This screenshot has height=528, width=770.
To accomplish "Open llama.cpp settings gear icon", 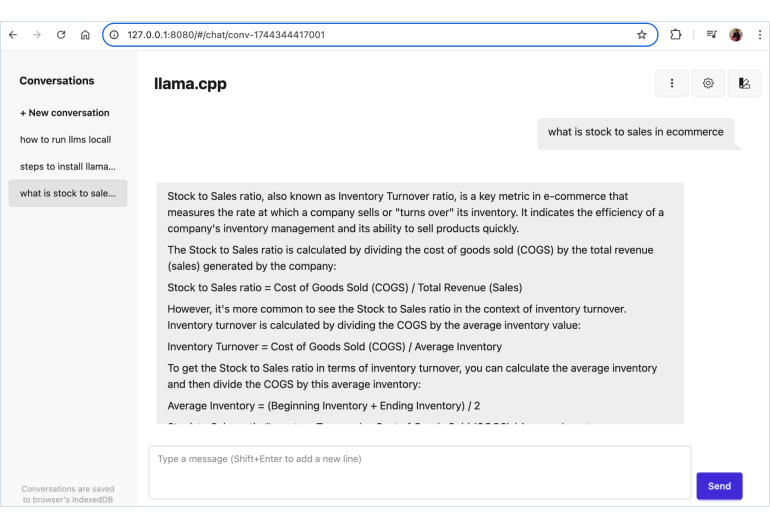I will pyautogui.click(x=708, y=83).
